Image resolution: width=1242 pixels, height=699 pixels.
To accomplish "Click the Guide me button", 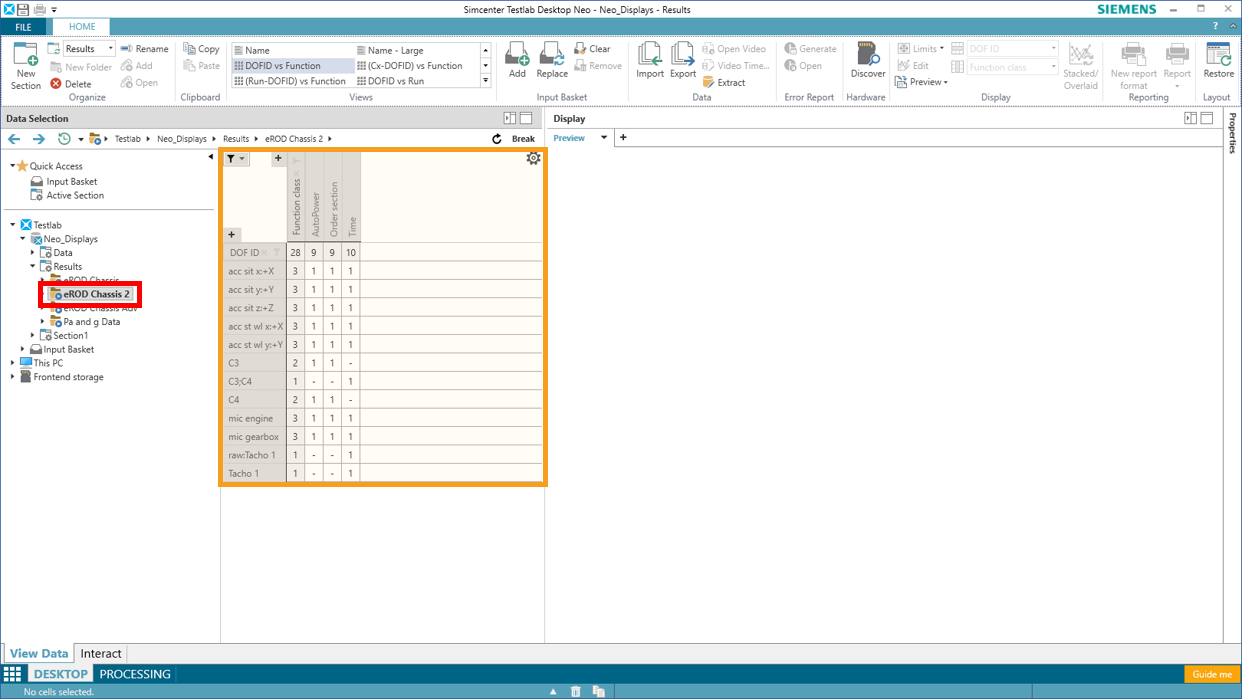I will [1212, 675].
